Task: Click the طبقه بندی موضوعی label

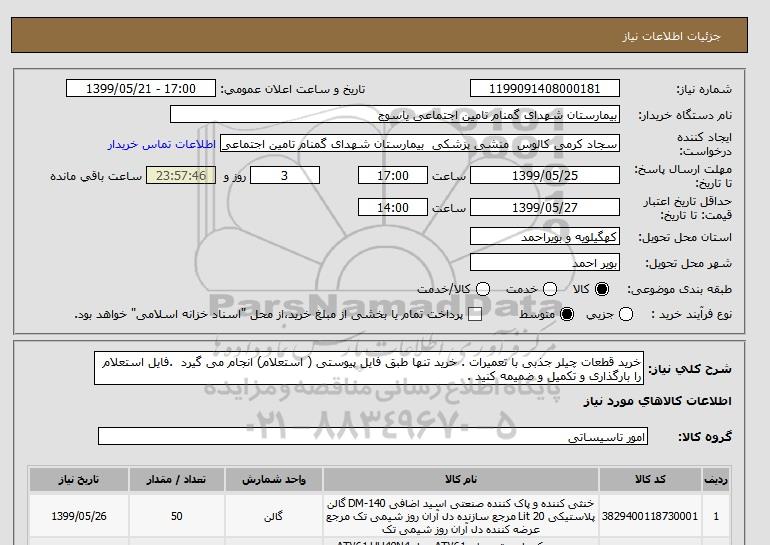Action: (x=680, y=290)
